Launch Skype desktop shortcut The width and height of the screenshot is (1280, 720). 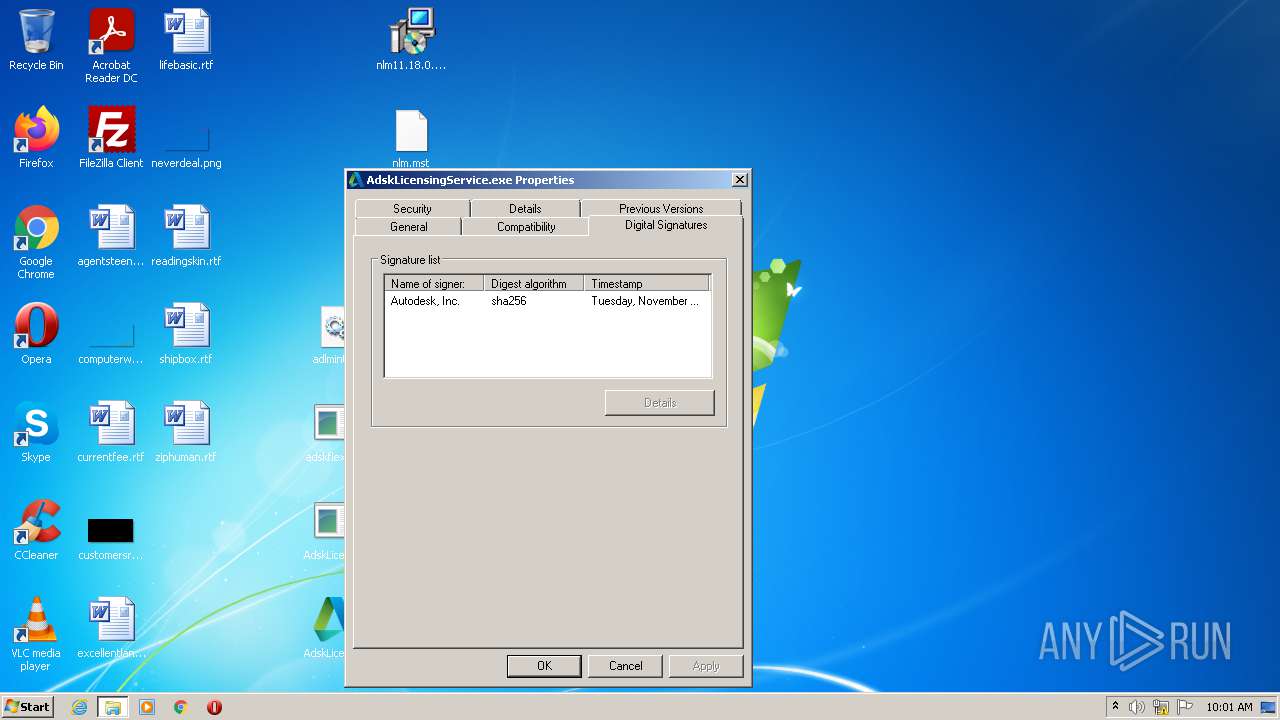click(36, 432)
